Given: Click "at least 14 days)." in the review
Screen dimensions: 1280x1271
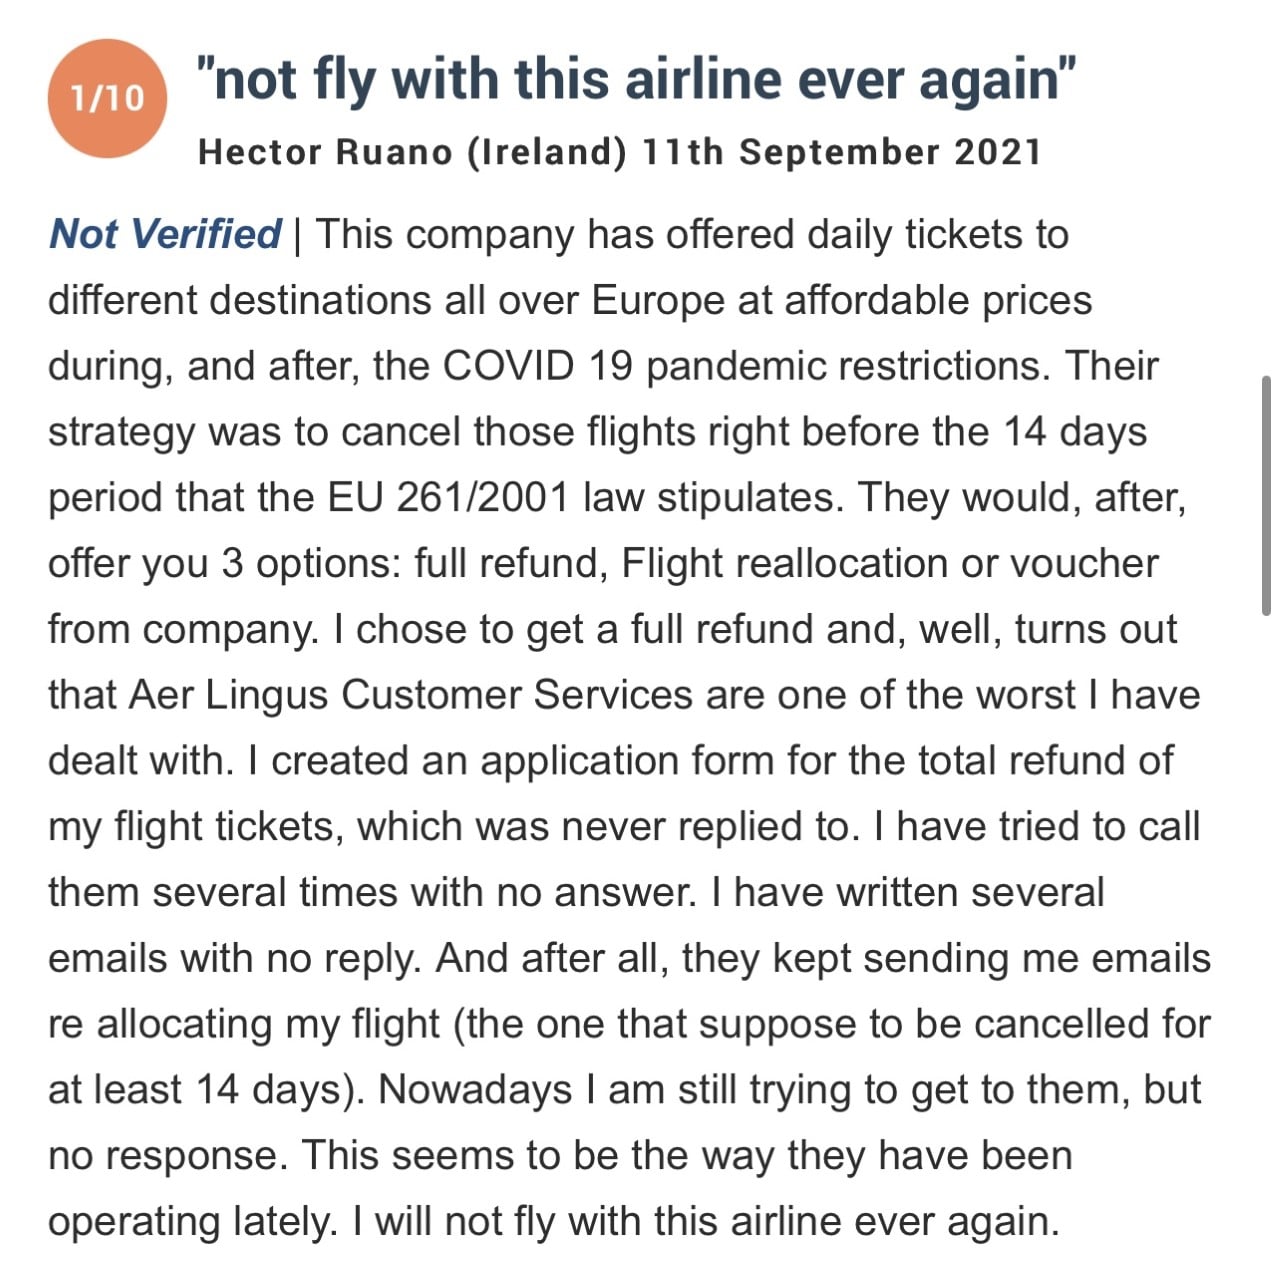Looking at the screenshot, I should [206, 1090].
